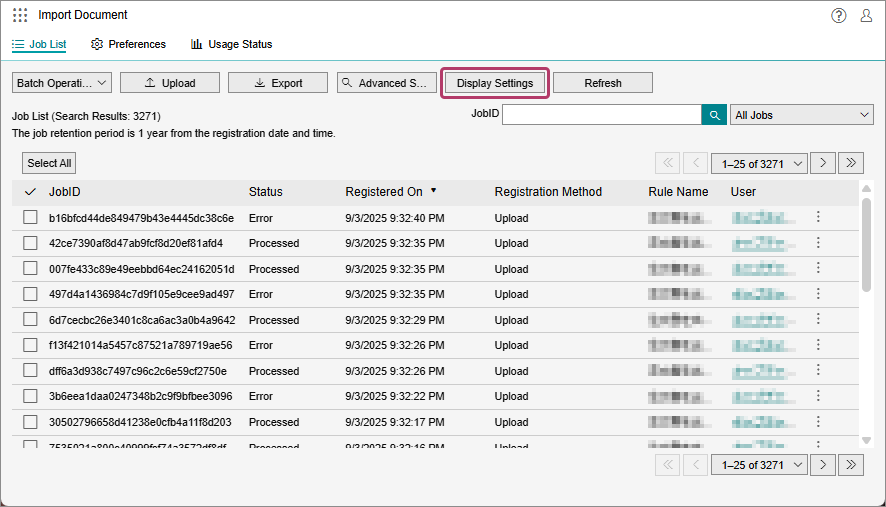Open Advanced Search
886x507 pixels.
click(386, 83)
